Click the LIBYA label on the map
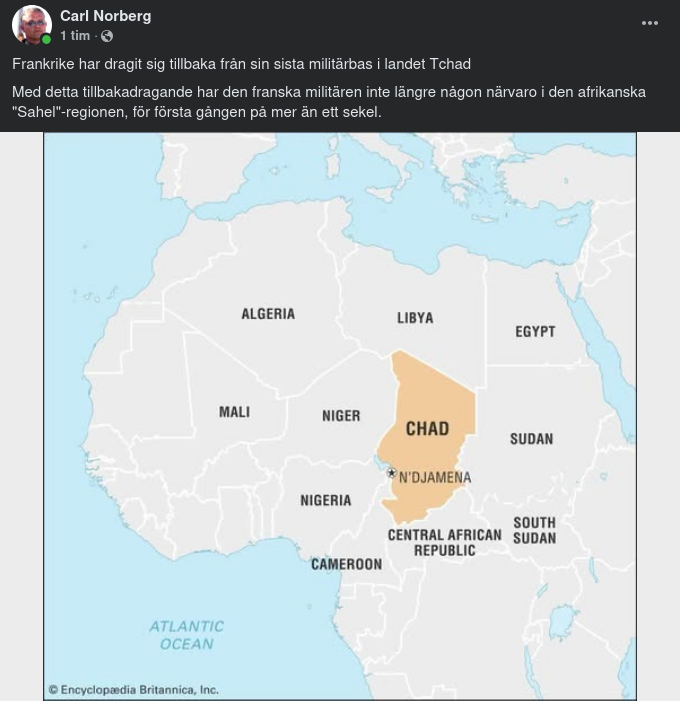The image size is (680, 701). [415, 318]
